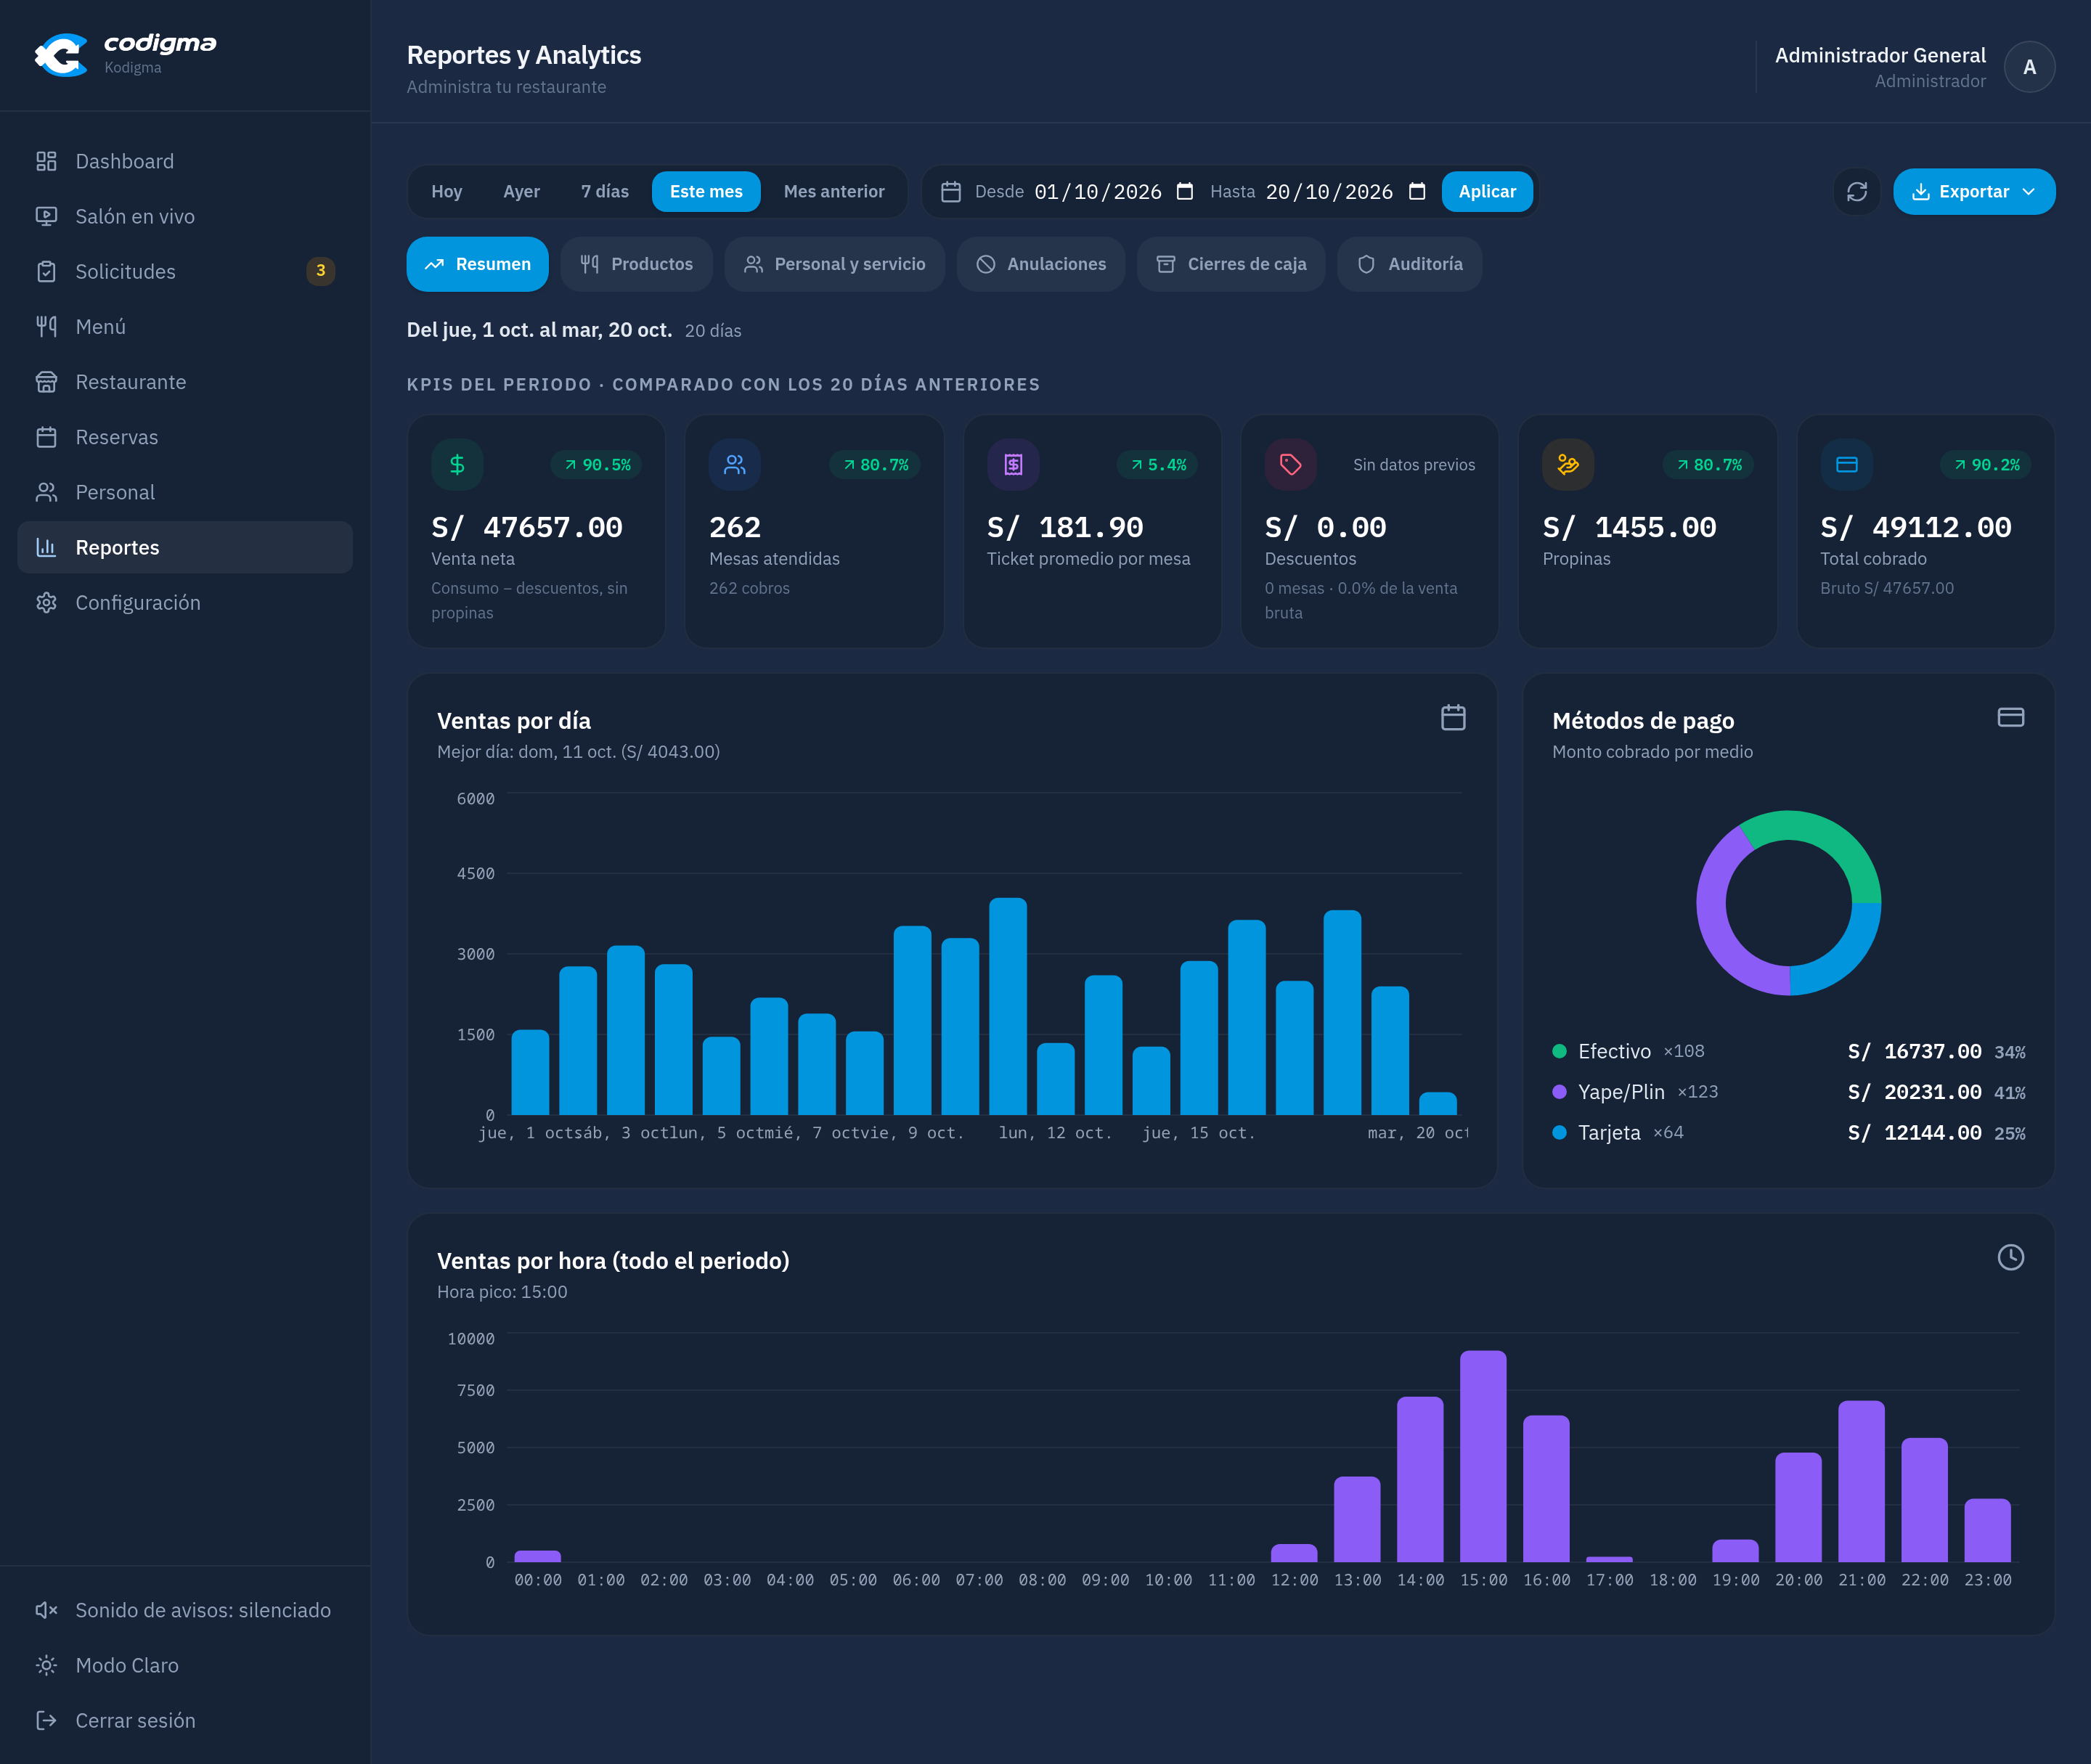The height and width of the screenshot is (1764, 2091).
Task: Switch to Personal y servicio tab
Action: coord(834,264)
